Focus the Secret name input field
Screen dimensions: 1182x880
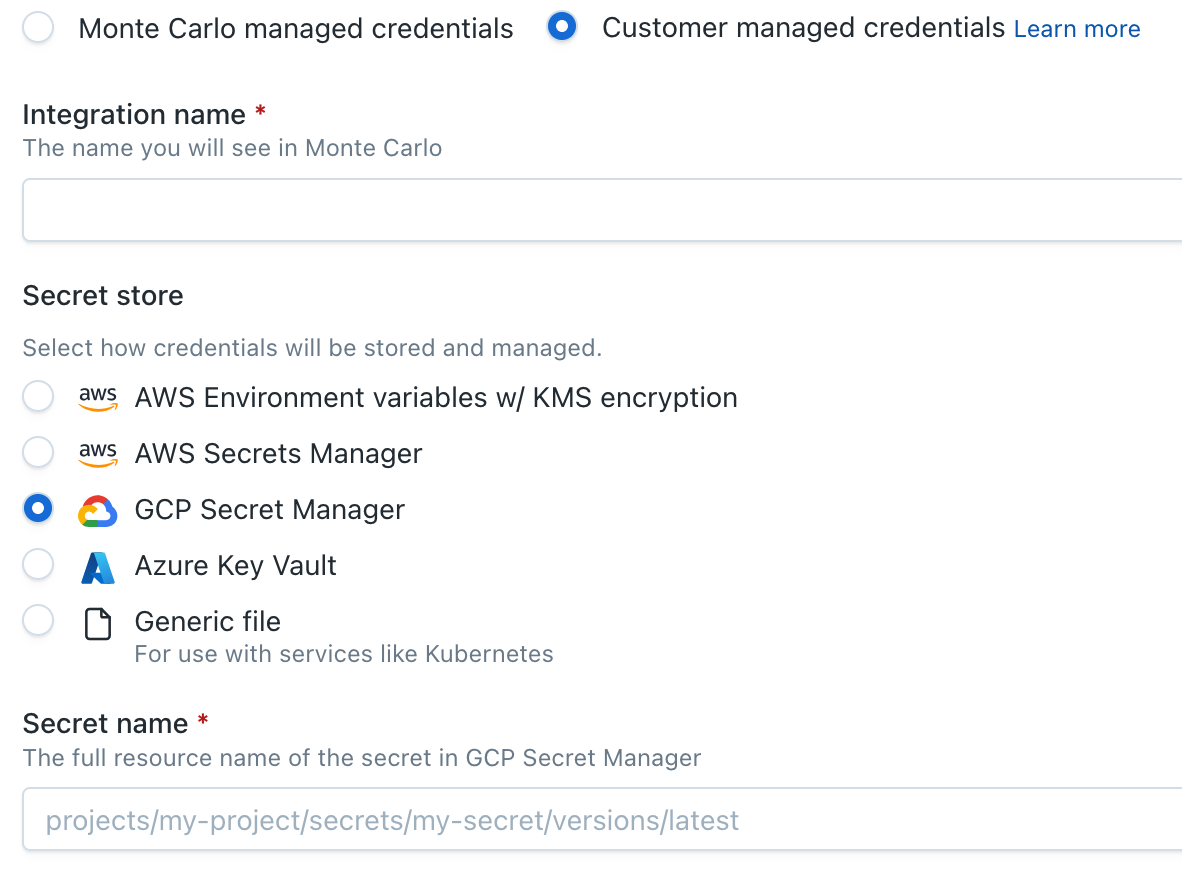(602, 819)
